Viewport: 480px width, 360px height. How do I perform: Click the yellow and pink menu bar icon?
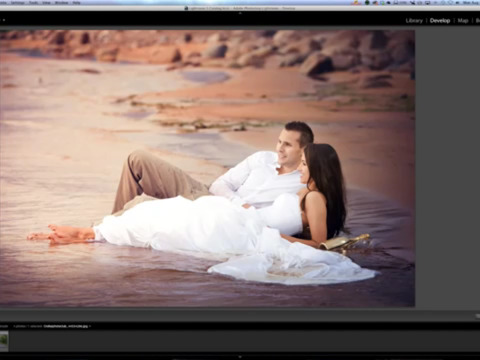[356, 3]
